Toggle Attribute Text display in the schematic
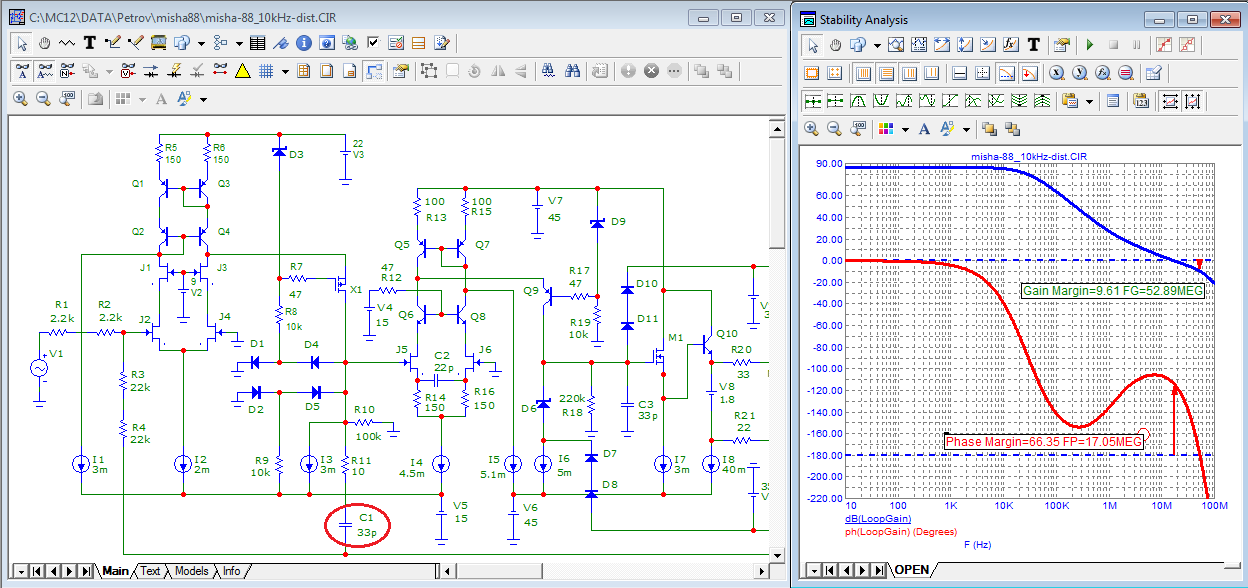 [x=21, y=71]
